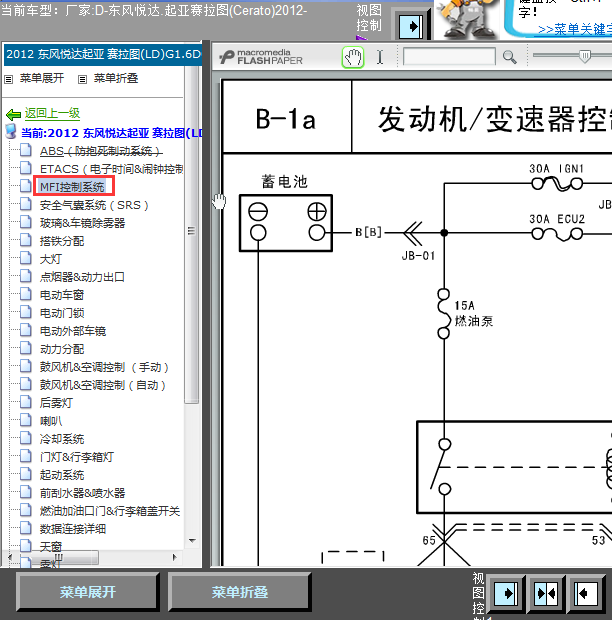Open 玻璃&车镜除雾器 tree item
612x626 pixels.
(x=82, y=223)
